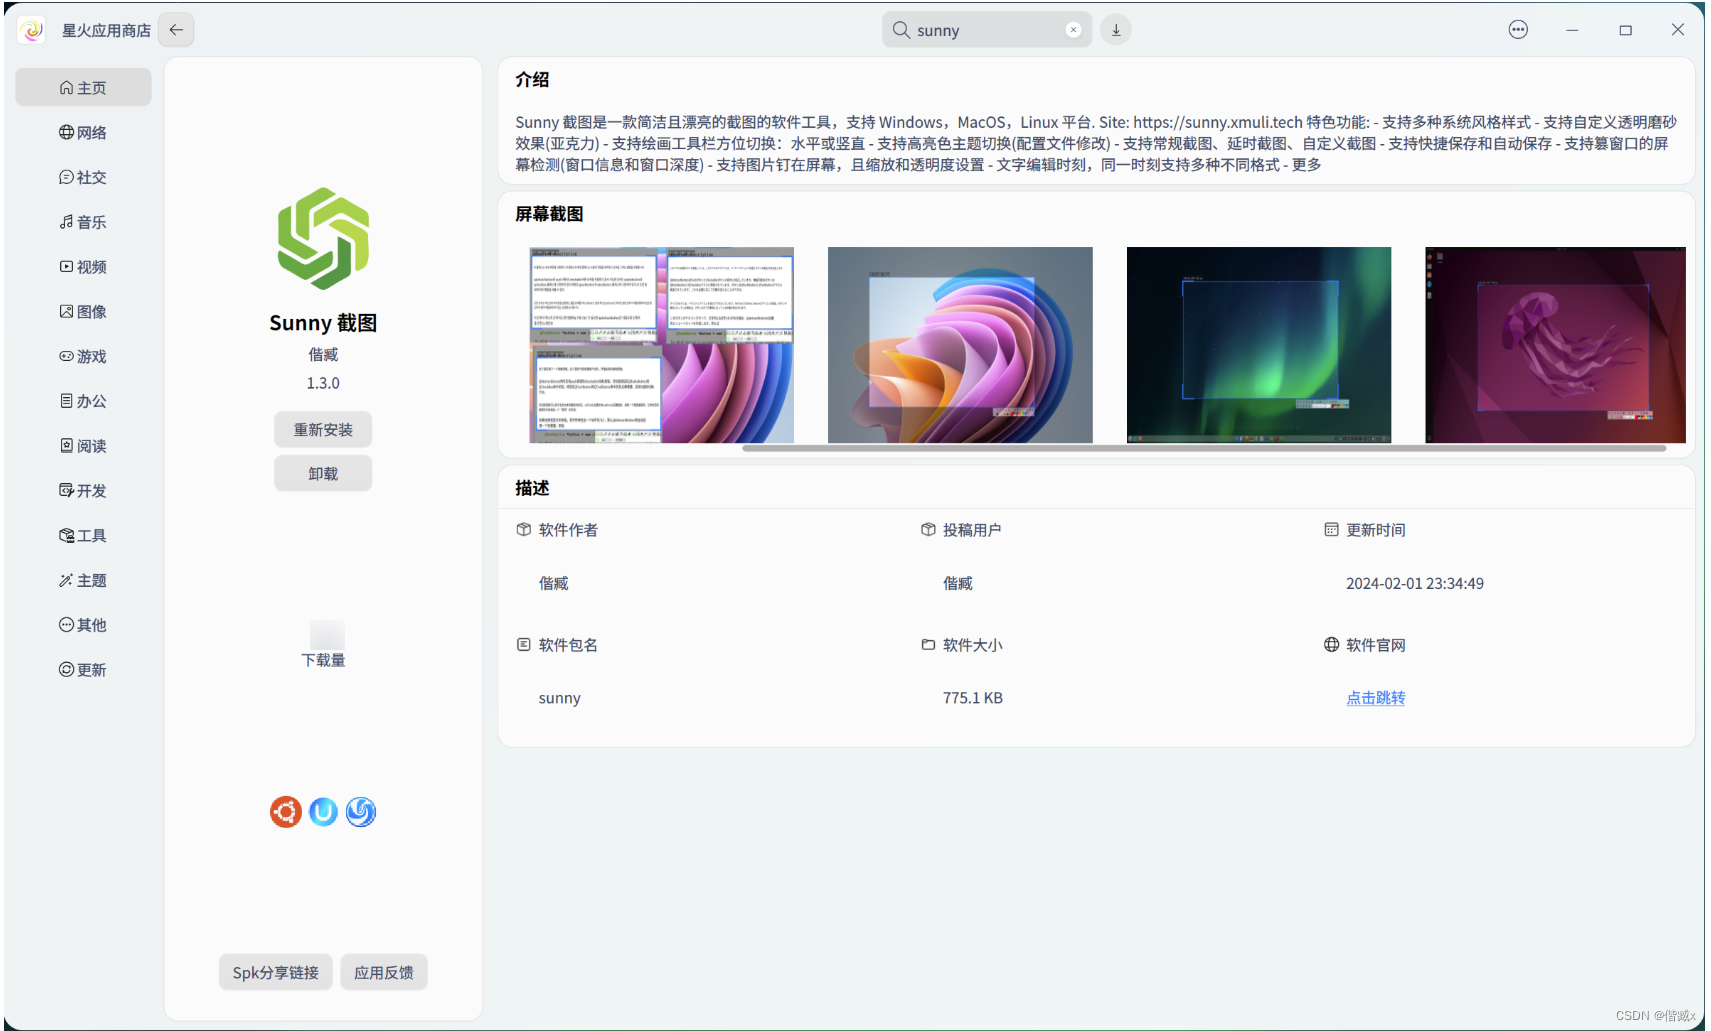Click the Spk分享链接 button

click(x=276, y=972)
